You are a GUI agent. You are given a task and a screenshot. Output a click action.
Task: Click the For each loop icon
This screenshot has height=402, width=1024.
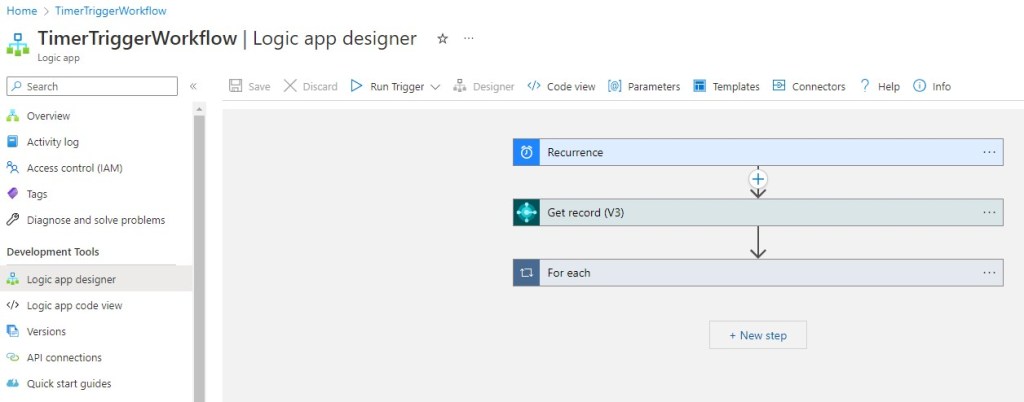(526, 272)
